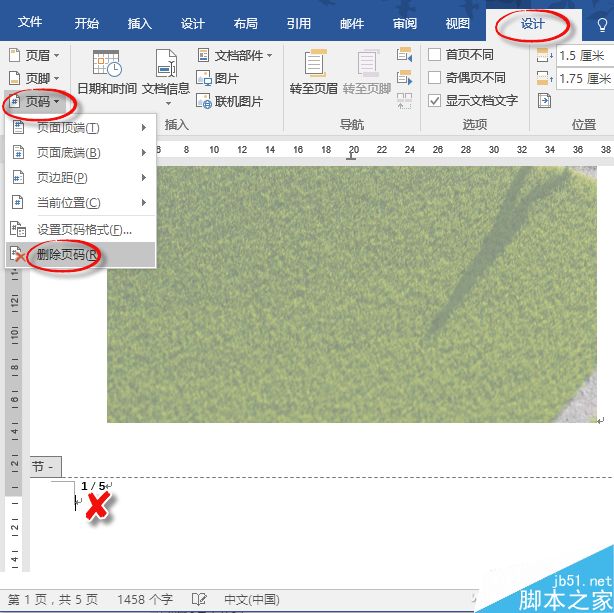
Task: Expand 页面底端(B) submenu
Action: point(81,152)
